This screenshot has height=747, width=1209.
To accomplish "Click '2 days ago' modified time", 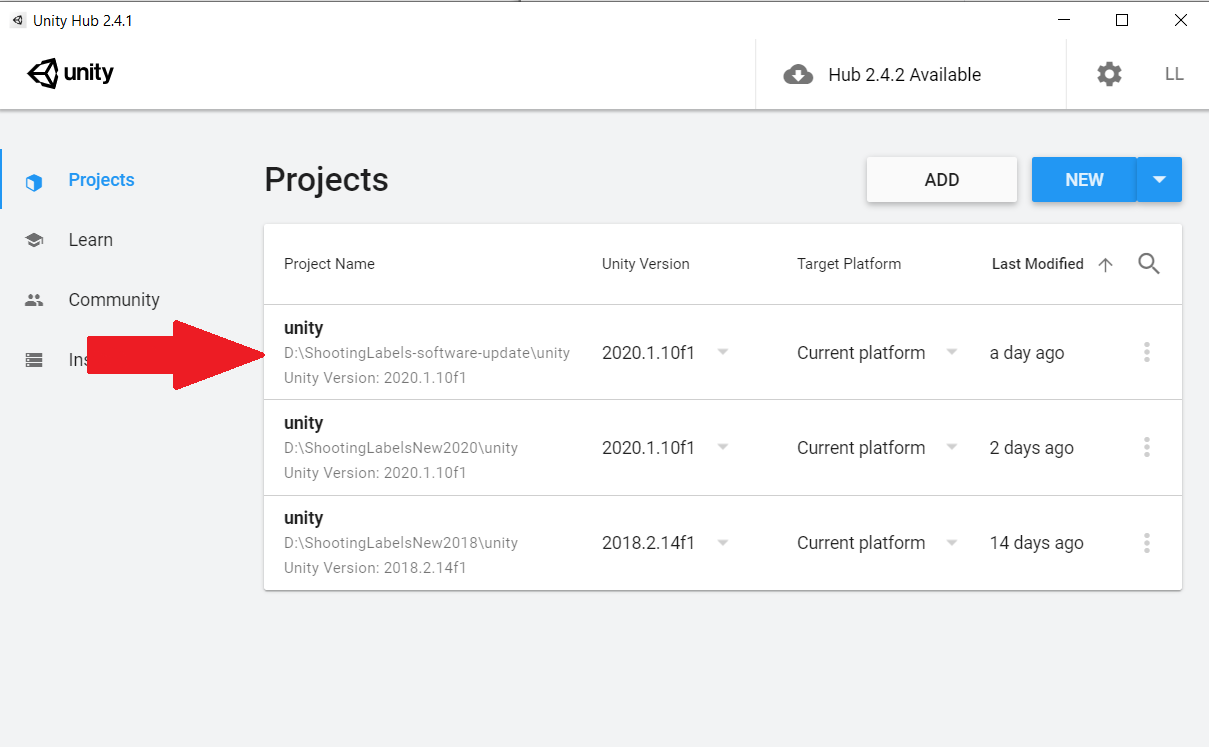I will click(x=1031, y=448).
